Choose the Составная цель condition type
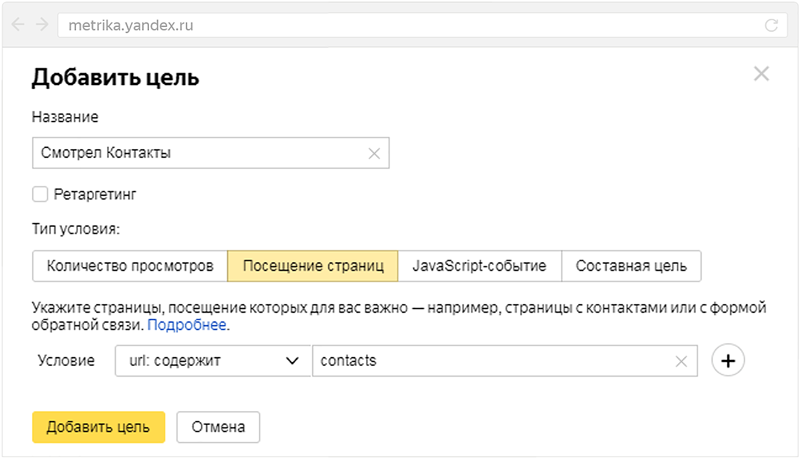The height and width of the screenshot is (458, 800). (630, 266)
